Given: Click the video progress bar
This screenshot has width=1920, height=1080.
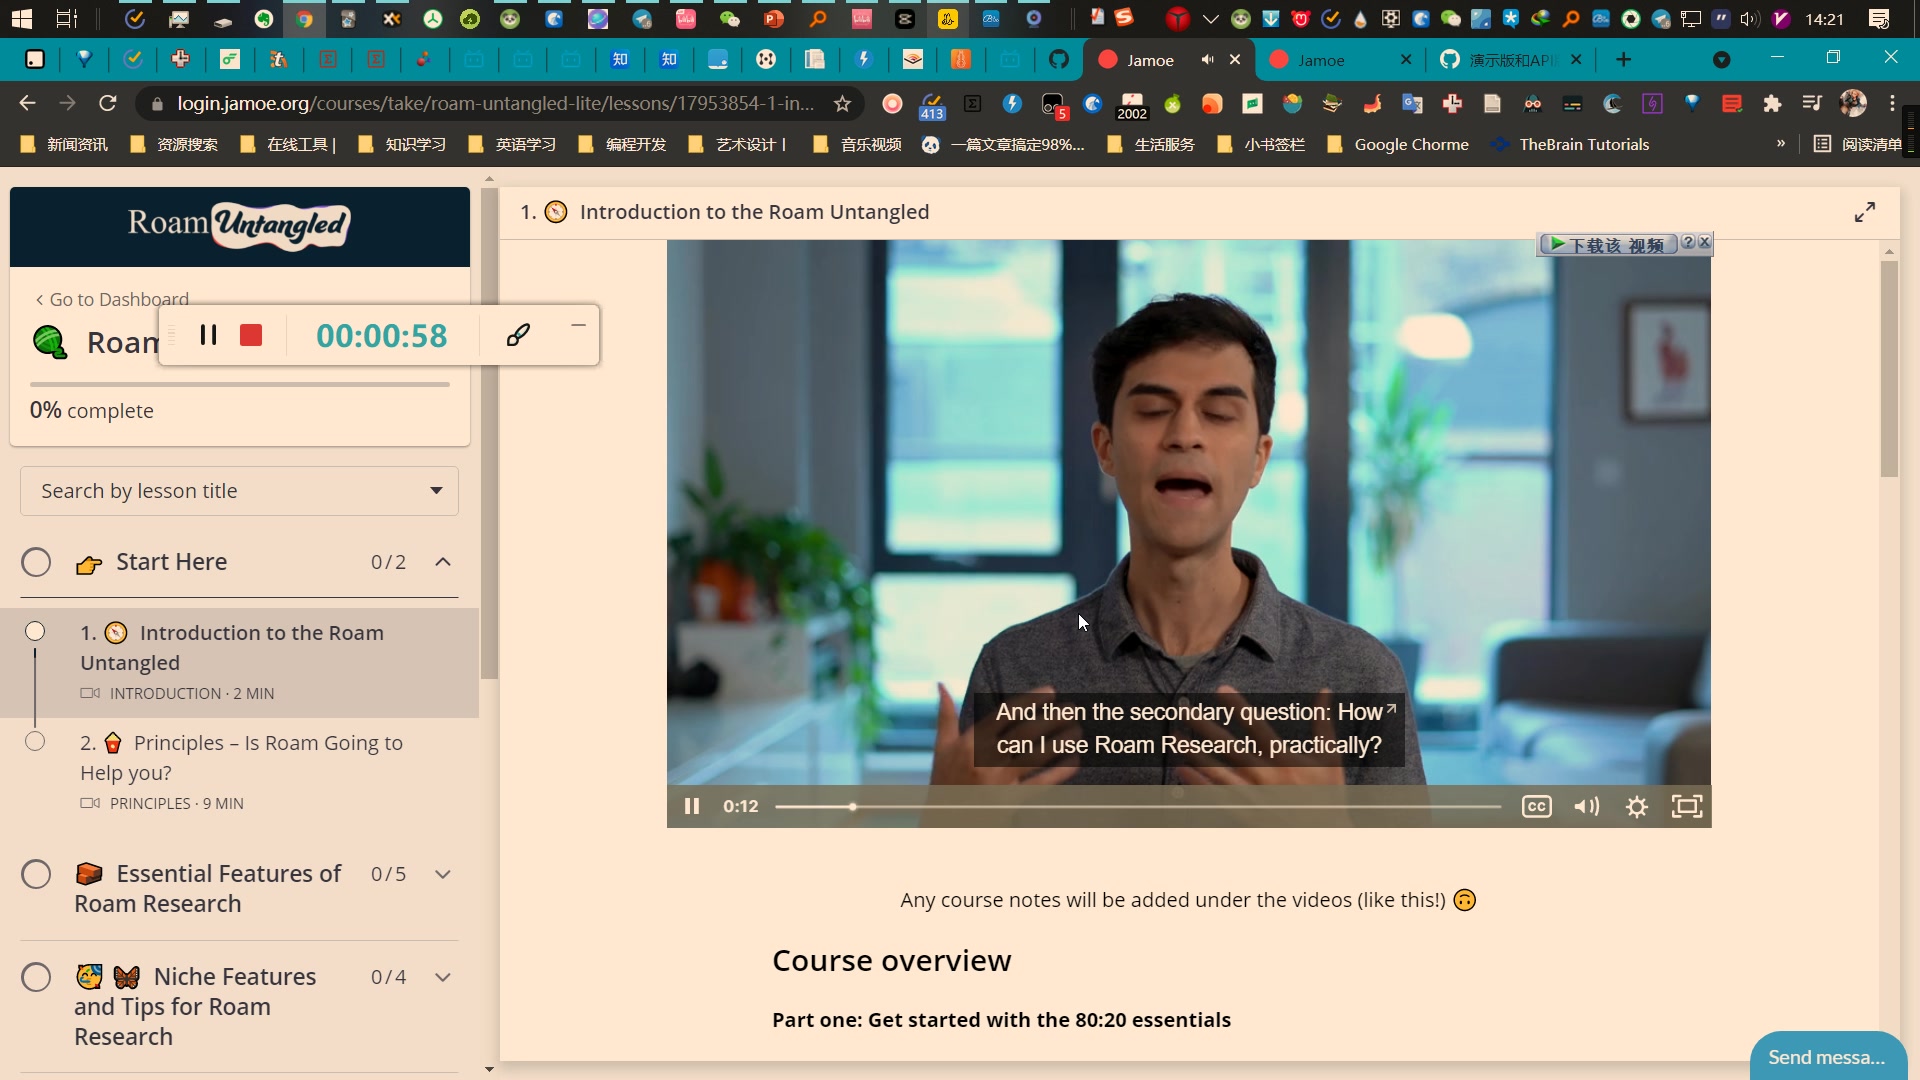Looking at the screenshot, I should (1138, 806).
